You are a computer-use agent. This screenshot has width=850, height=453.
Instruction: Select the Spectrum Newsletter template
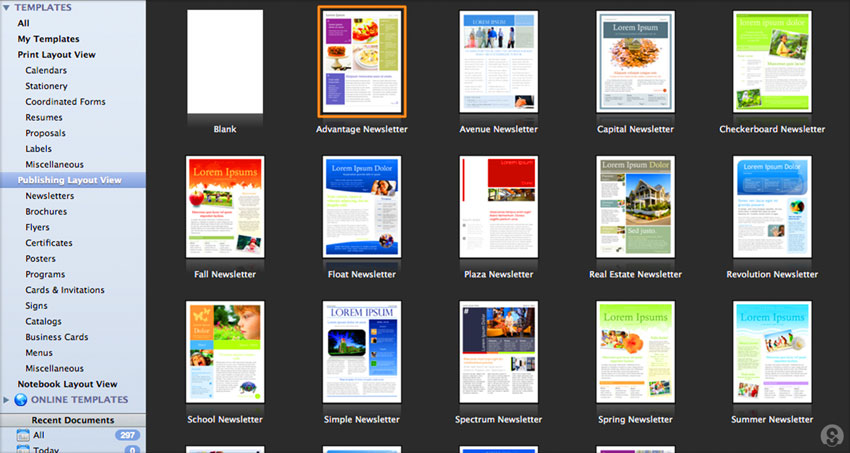498,352
